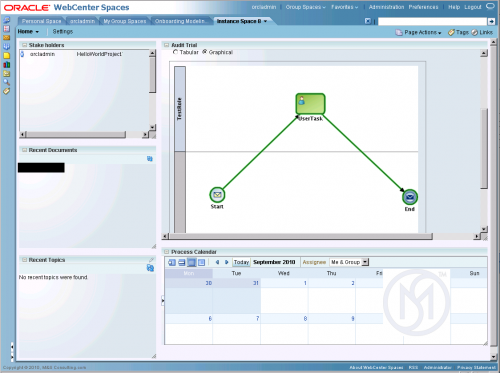Screen dimensions: 500x373
Task: Open the orange mail icon in the sidebar
Action: point(6,38)
